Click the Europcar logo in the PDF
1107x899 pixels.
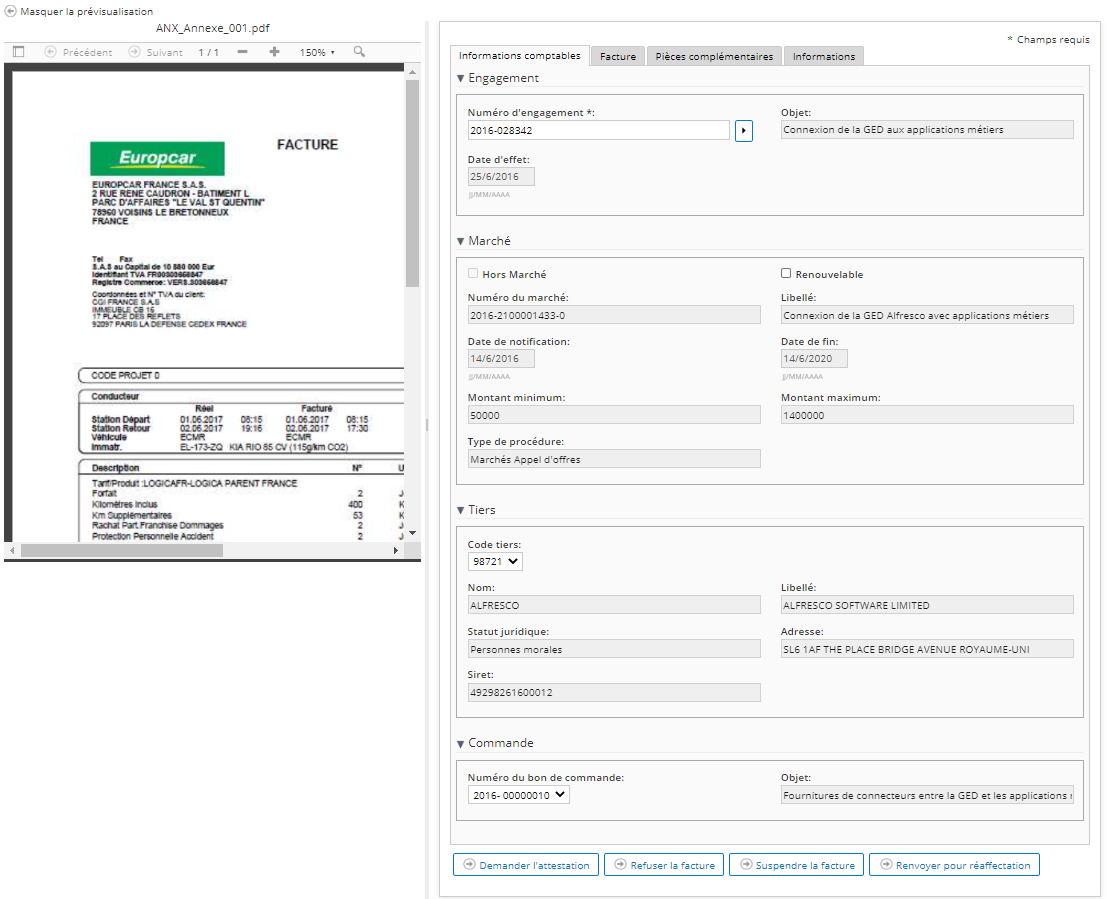pos(157,158)
